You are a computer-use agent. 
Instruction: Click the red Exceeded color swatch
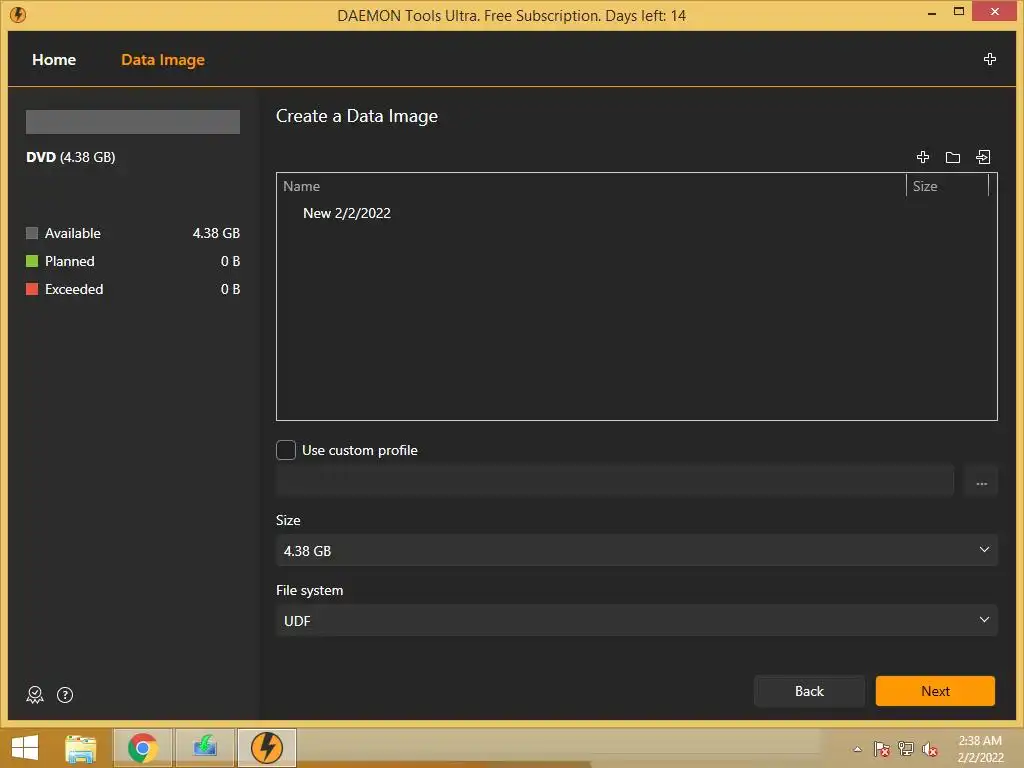[32, 289]
